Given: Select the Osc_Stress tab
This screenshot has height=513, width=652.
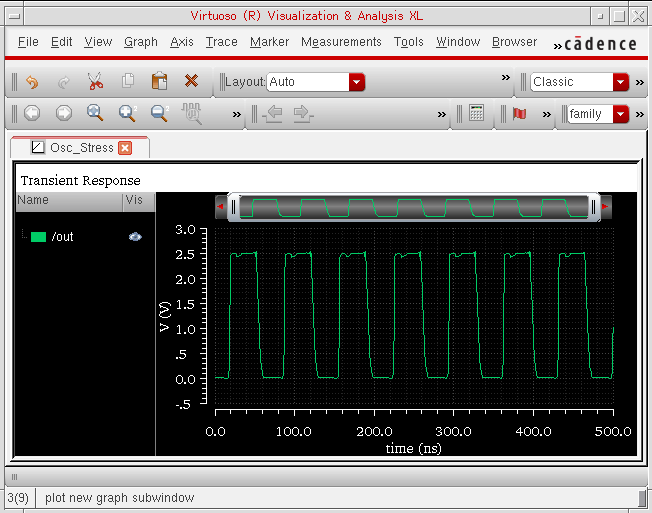Looking at the screenshot, I should [x=81, y=148].
